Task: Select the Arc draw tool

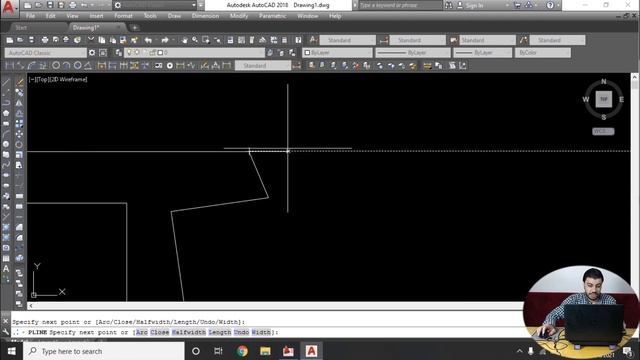Action: coord(6,134)
